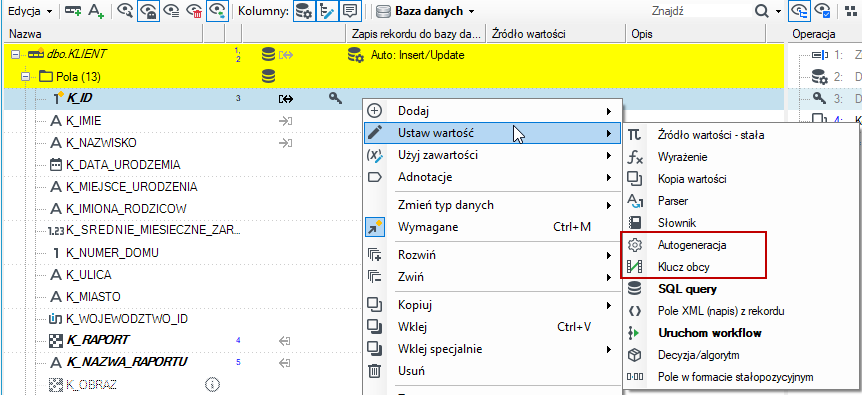The height and width of the screenshot is (395, 862).
Task: Collapse the dbo.KLIENT tree node
Action: point(15,55)
